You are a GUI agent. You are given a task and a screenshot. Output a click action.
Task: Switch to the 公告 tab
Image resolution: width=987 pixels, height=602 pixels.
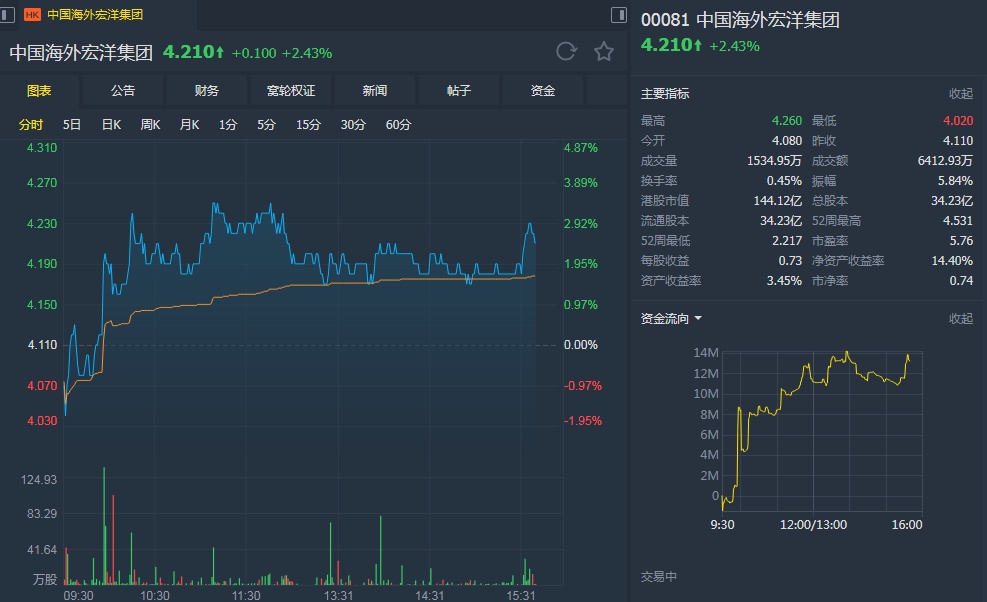[x=123, y=91]
